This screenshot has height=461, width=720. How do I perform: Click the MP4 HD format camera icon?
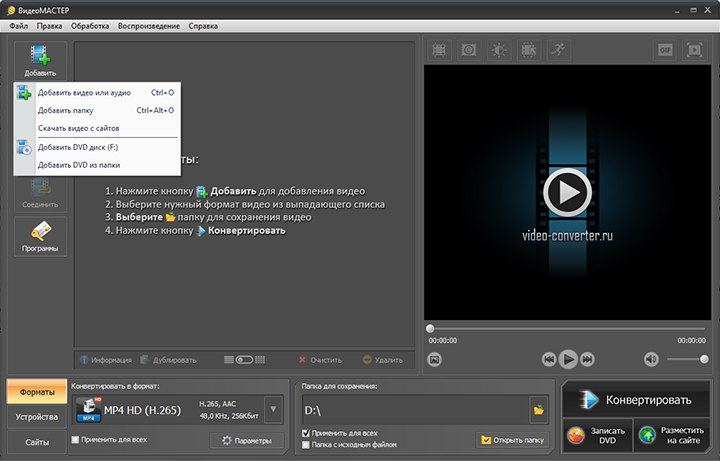point(89,409)
